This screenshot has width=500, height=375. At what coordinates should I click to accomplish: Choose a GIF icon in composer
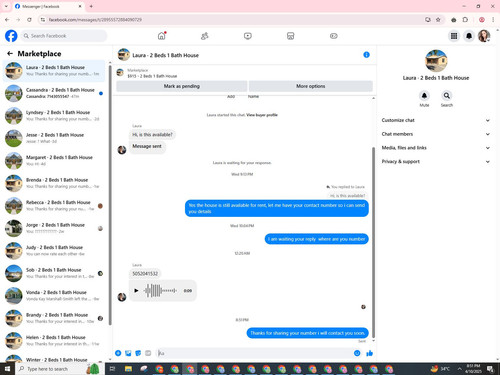[x=148, y=353]
